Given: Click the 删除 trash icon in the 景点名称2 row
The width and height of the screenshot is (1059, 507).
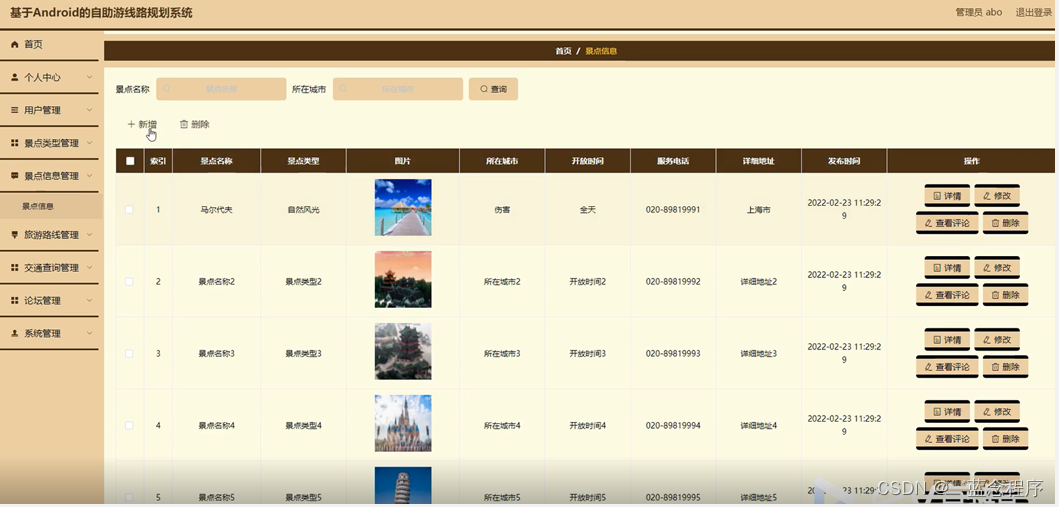Looking at the screenshot, I should coord(995,295).
